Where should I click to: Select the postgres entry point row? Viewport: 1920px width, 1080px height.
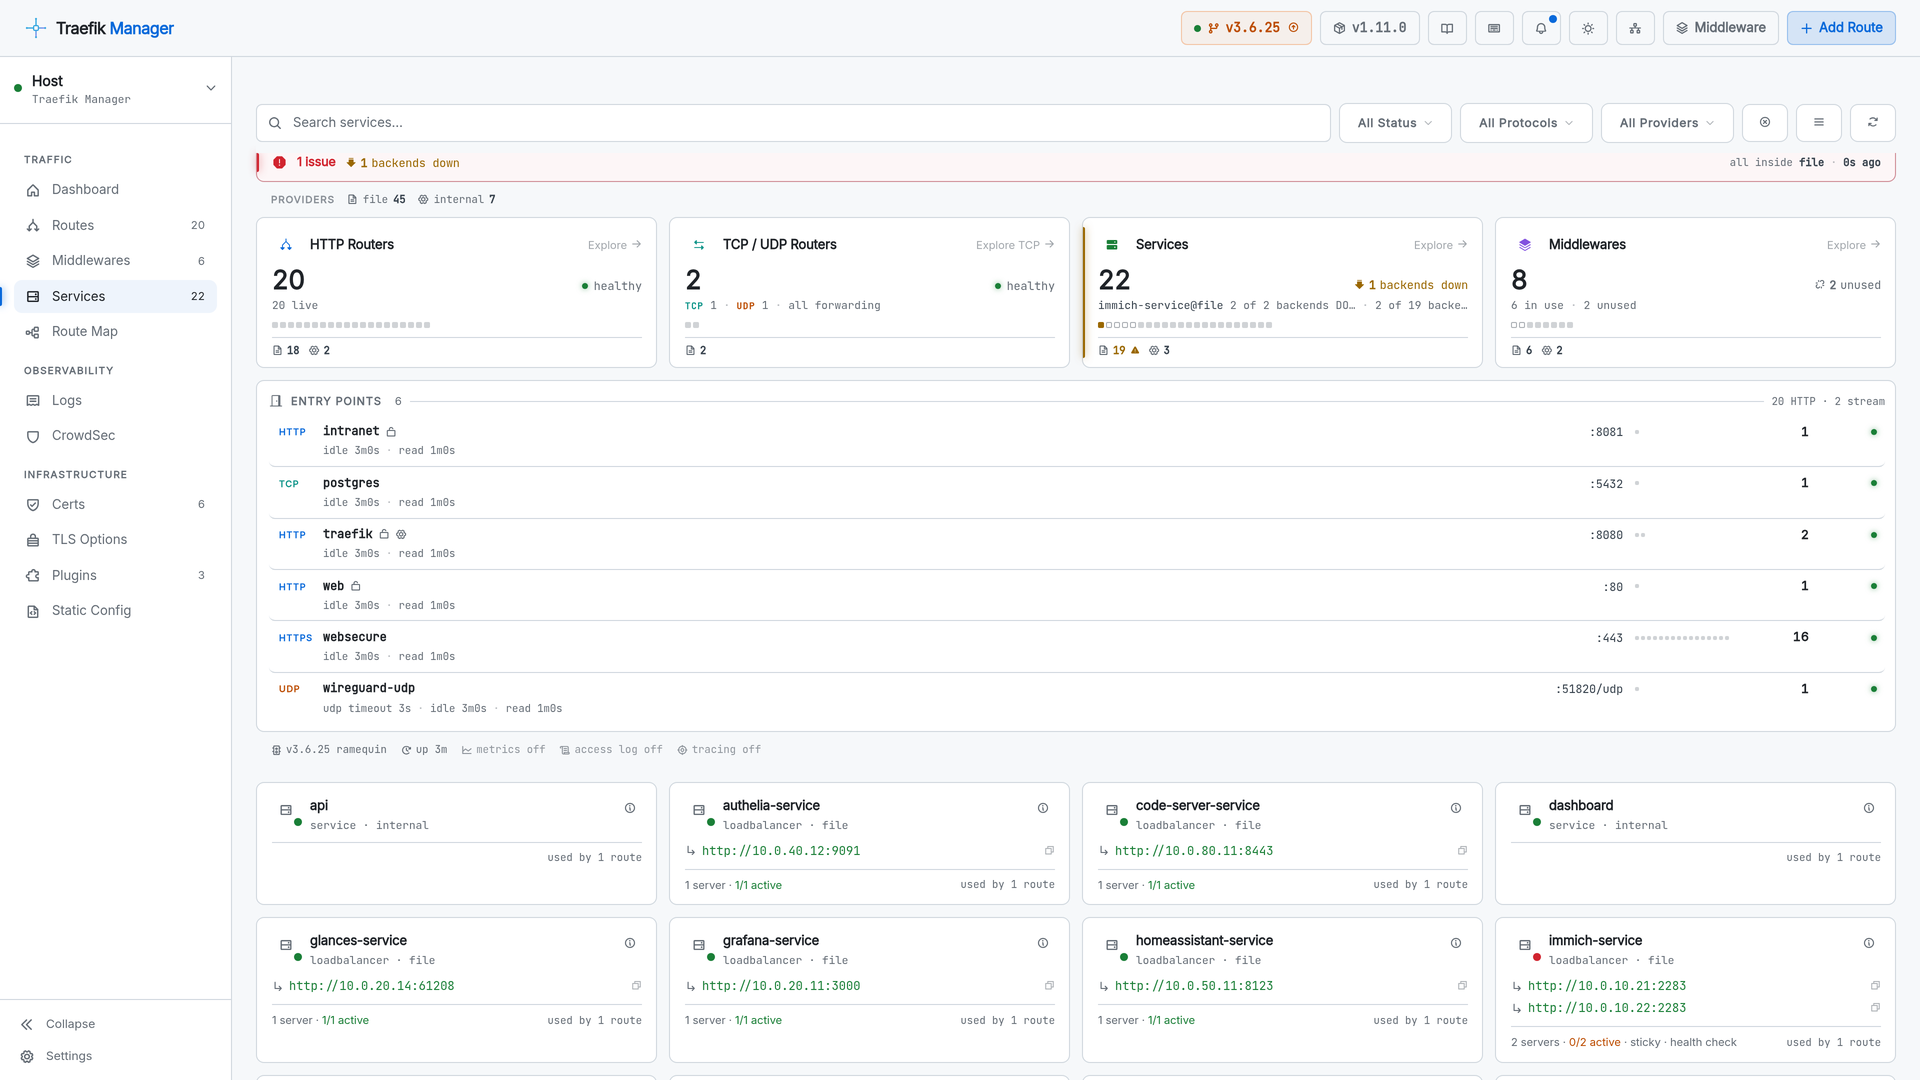pos(1076,492)
